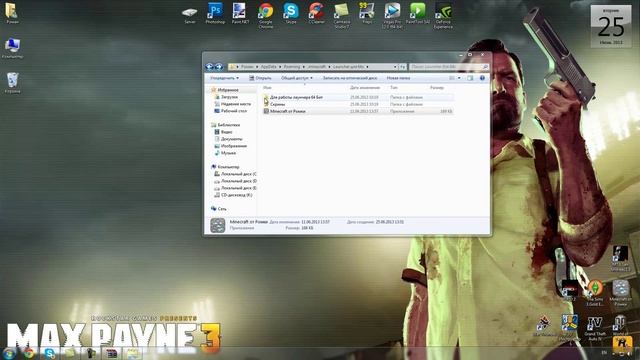This screenshot has height=360, width=640.
Task: Click the Новая папка toolbar button
Action: (398, 78)
